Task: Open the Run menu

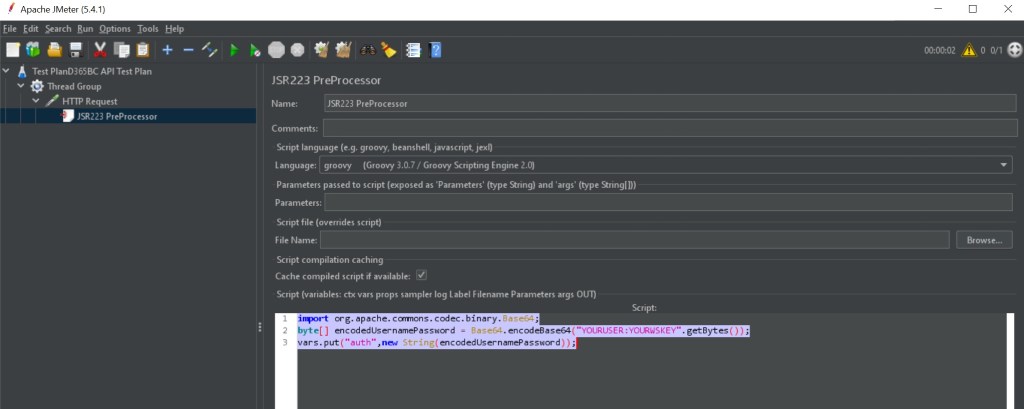Action: tap(85, 29)
